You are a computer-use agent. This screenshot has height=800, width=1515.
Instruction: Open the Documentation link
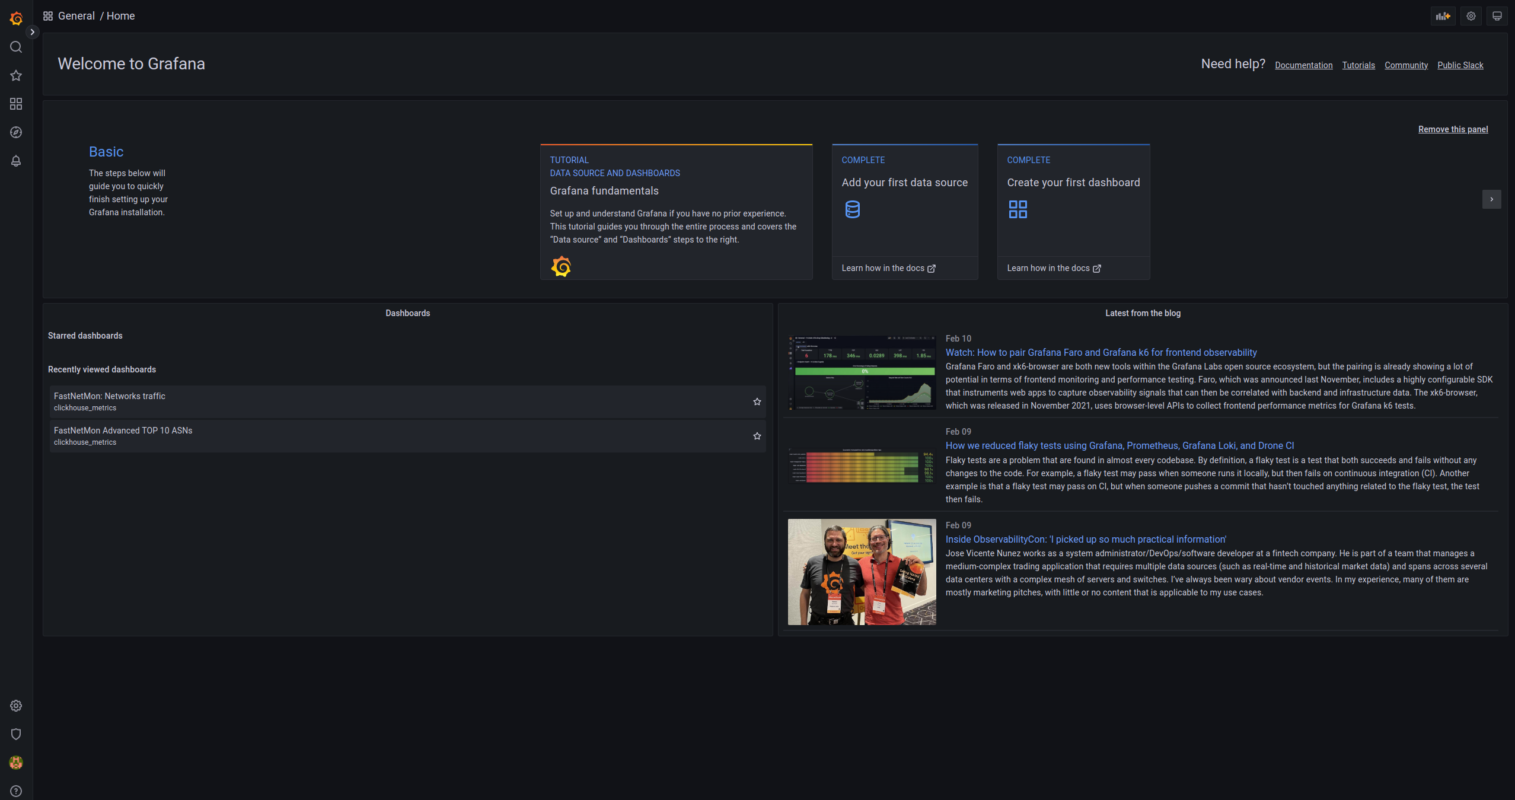click(x=1303, y=64)
